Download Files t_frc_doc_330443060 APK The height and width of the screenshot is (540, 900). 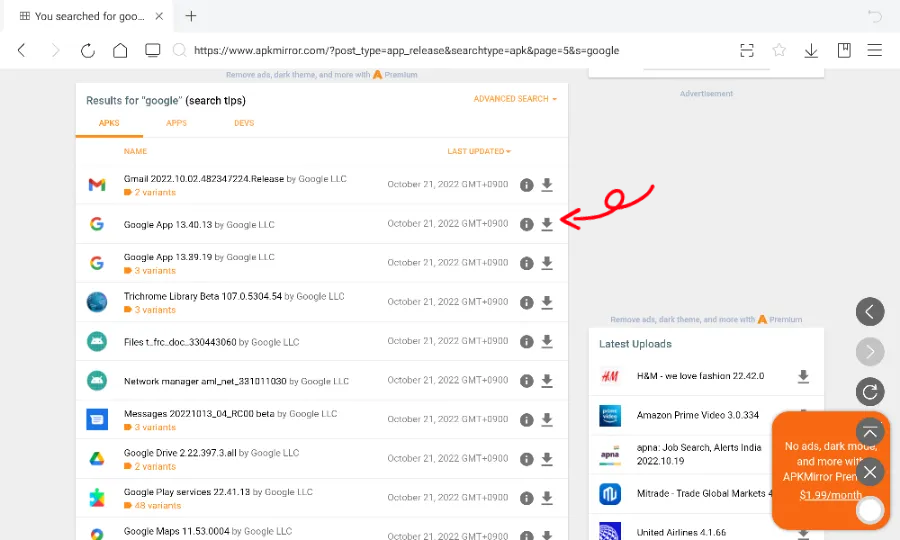click(547, 341)
